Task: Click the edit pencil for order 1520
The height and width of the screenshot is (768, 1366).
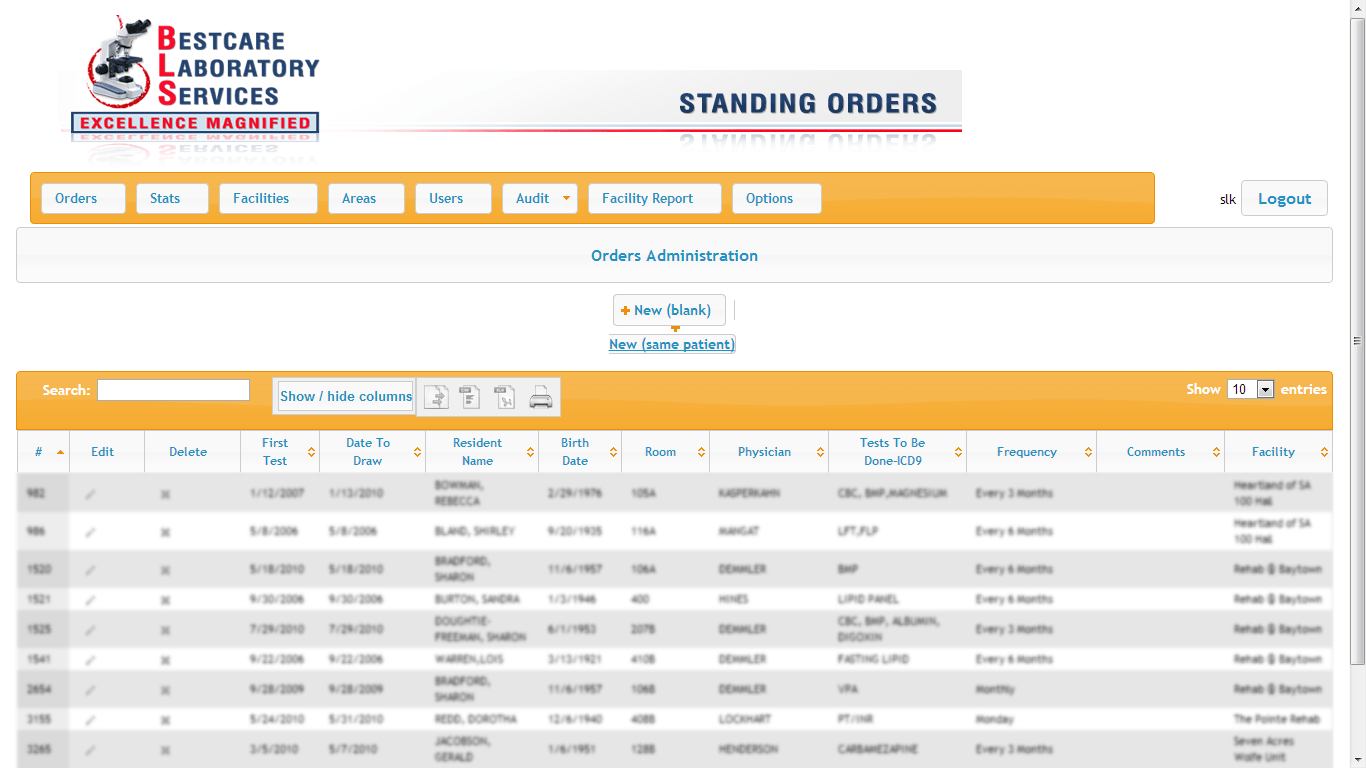Action: coord(91,570)
